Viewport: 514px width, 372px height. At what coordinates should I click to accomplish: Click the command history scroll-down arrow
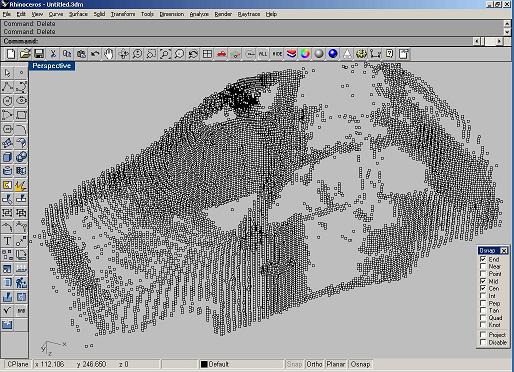[x=507, y=32]
